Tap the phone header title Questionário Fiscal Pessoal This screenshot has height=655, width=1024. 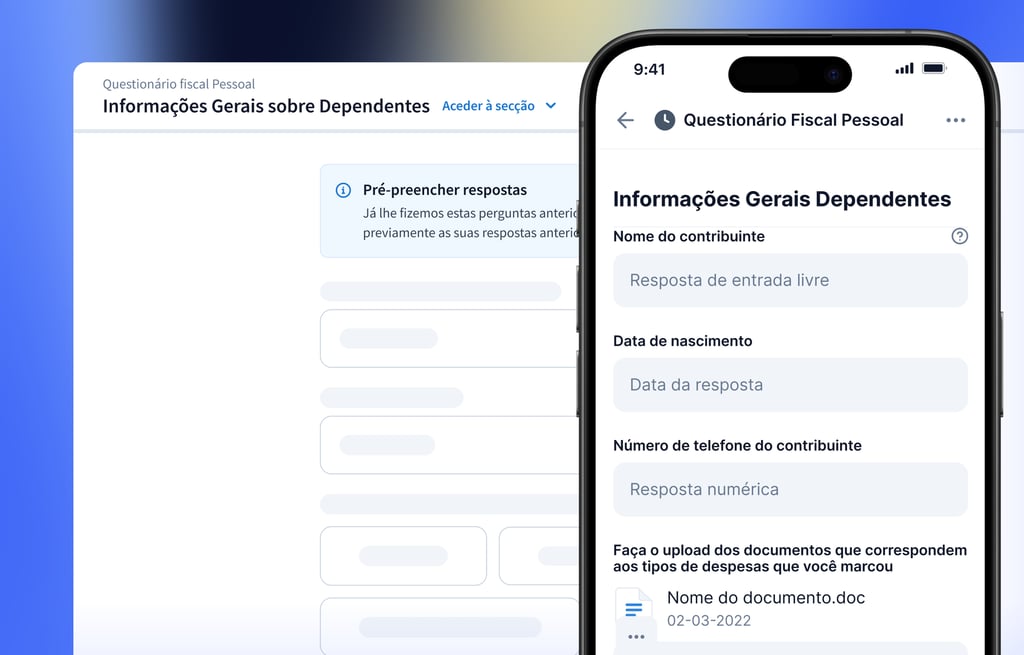pos(793,120)
